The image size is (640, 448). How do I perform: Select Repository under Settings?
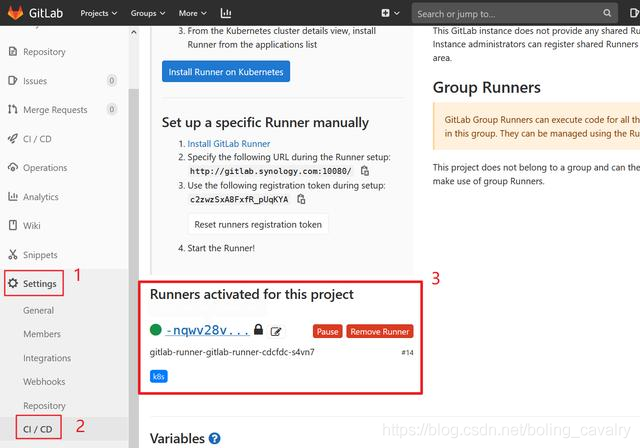point(44,406)
